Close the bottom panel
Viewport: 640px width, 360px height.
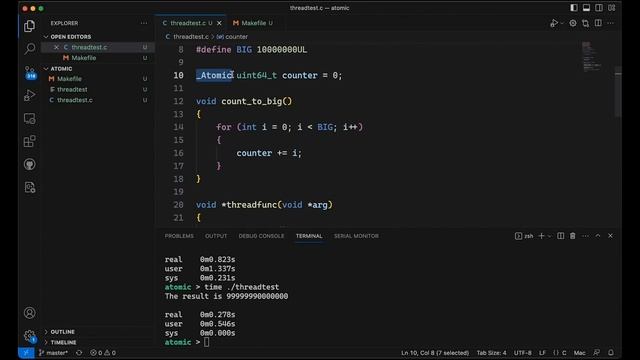(x=611, y=236)
